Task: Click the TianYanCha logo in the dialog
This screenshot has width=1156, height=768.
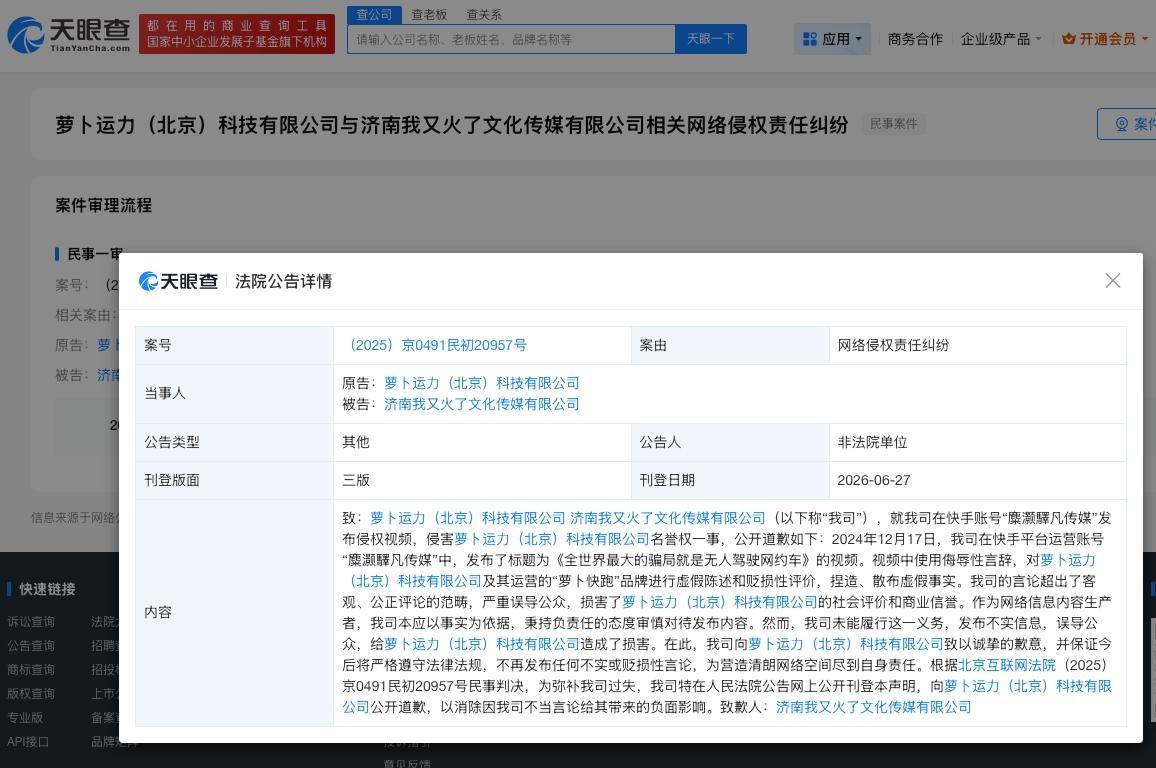Action: pos(178,282)
